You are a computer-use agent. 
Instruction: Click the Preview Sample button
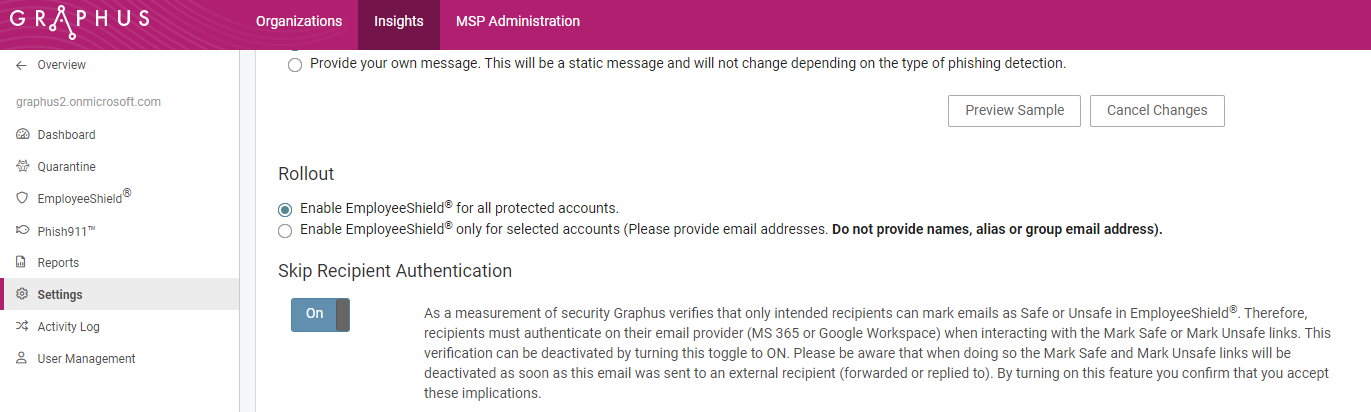pos(1014,111)
